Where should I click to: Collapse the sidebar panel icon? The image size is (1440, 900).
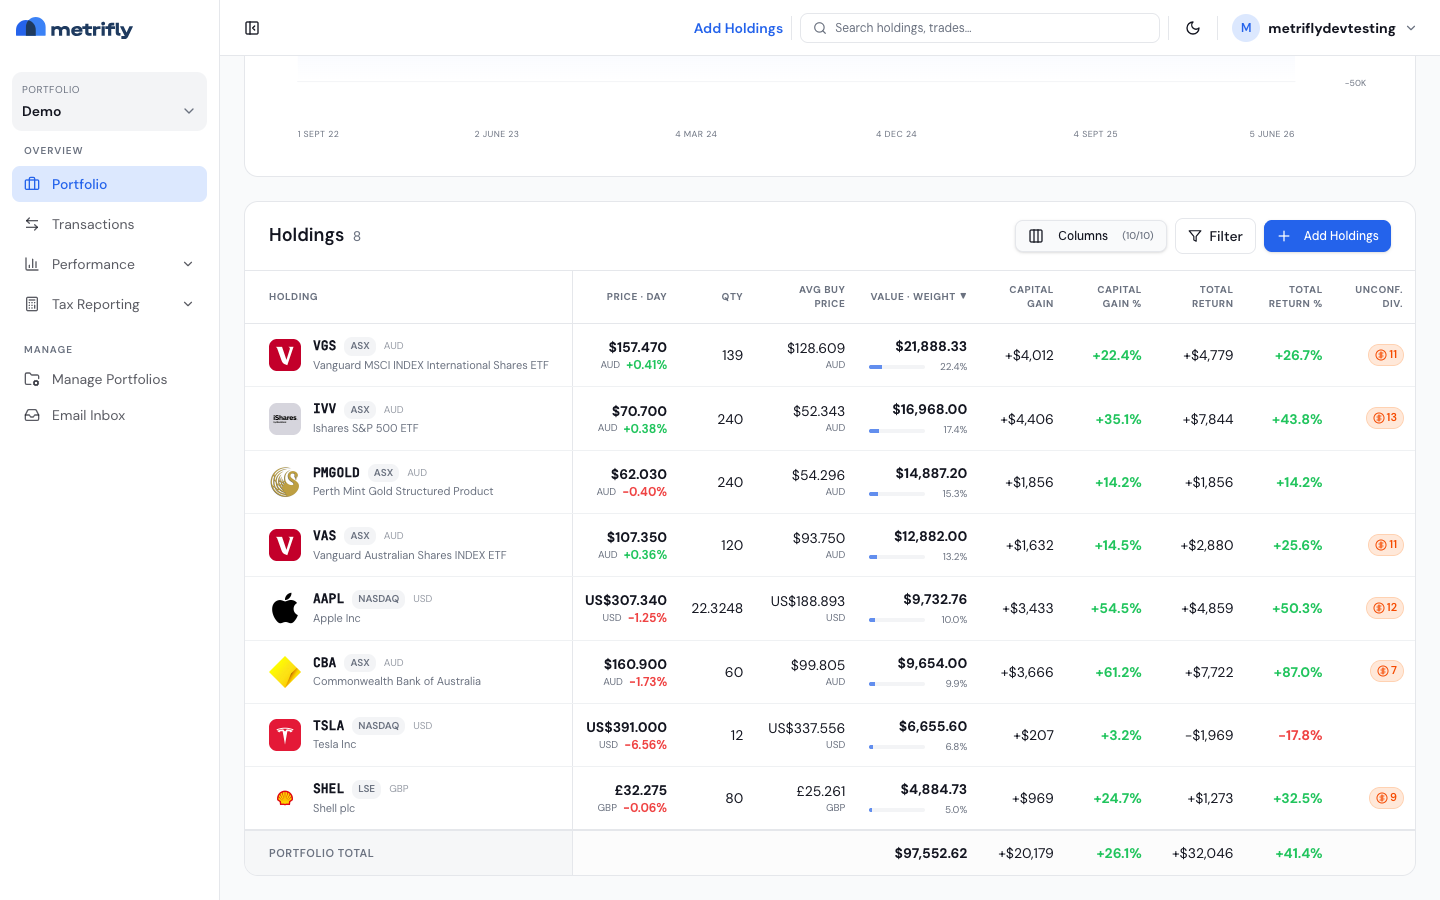click(x=252, y=28)
